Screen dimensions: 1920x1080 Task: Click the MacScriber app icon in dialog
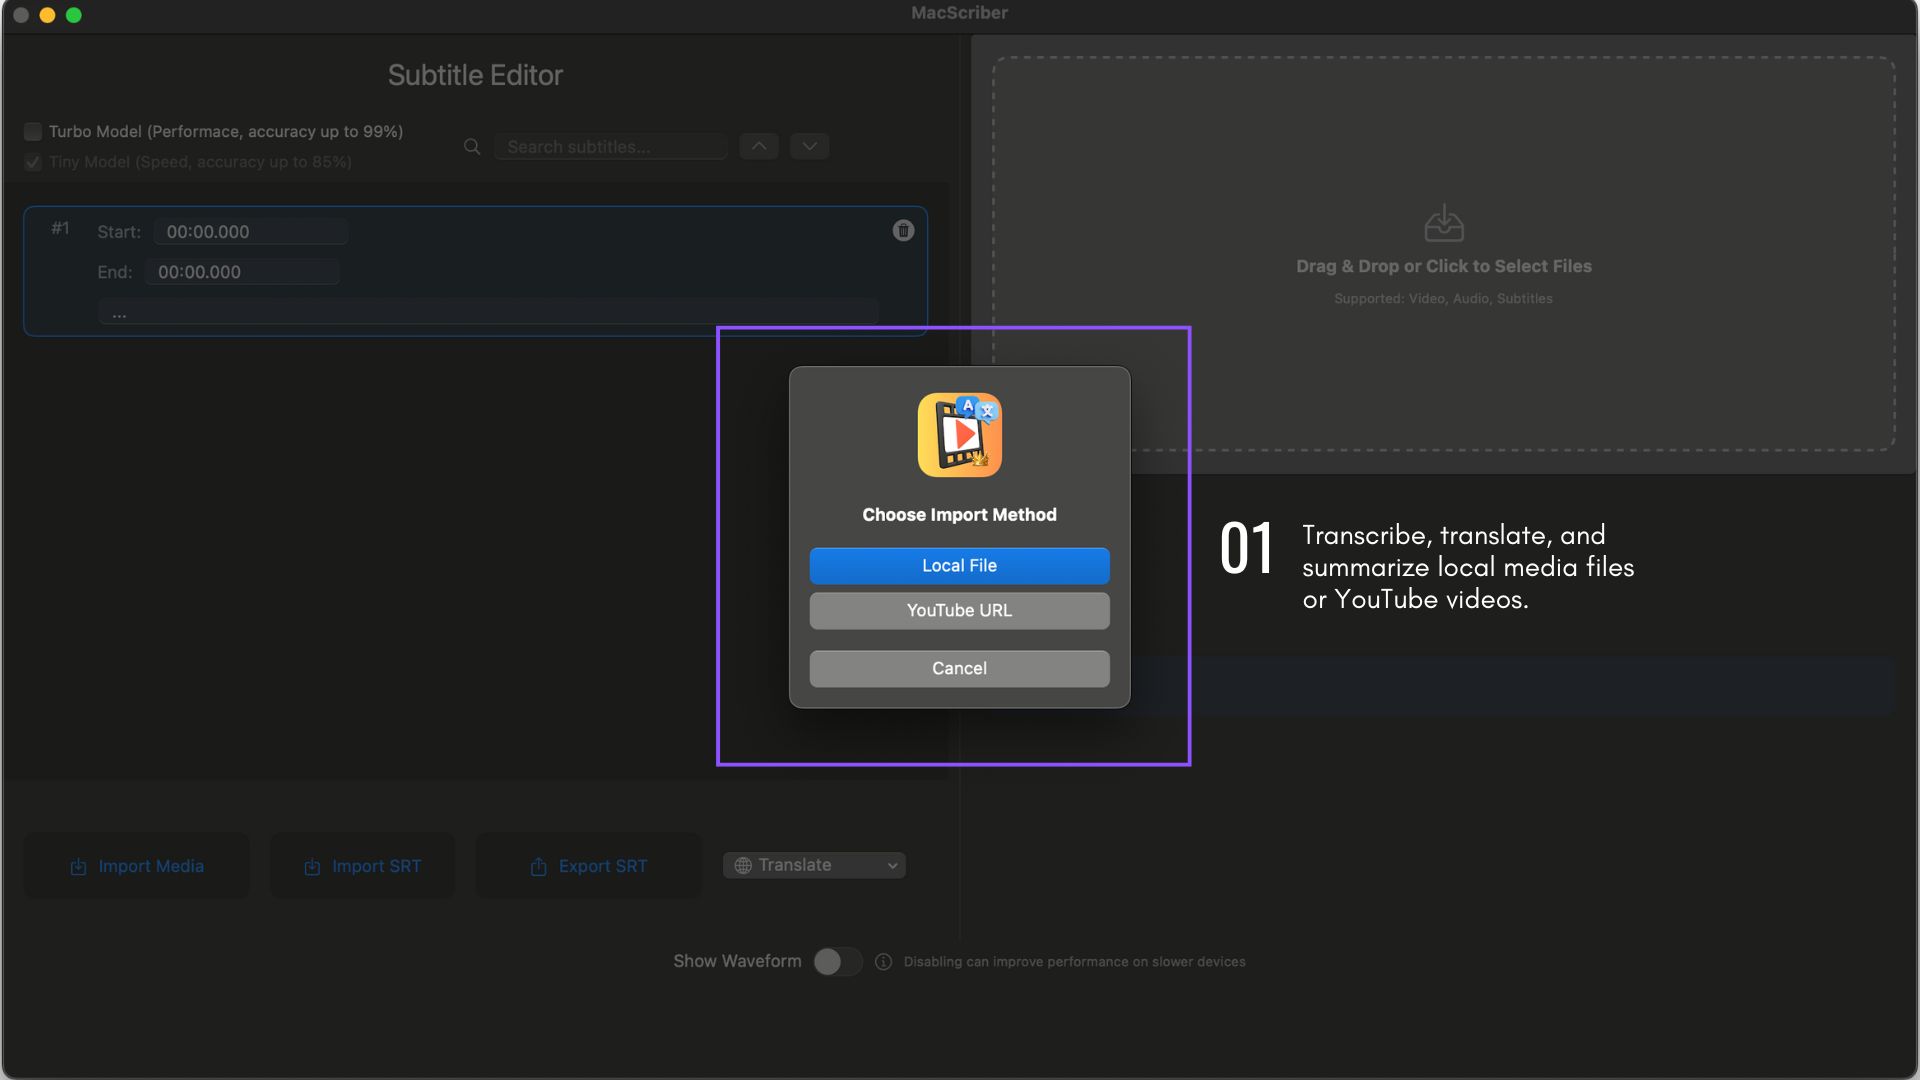(x=959, y=435)
